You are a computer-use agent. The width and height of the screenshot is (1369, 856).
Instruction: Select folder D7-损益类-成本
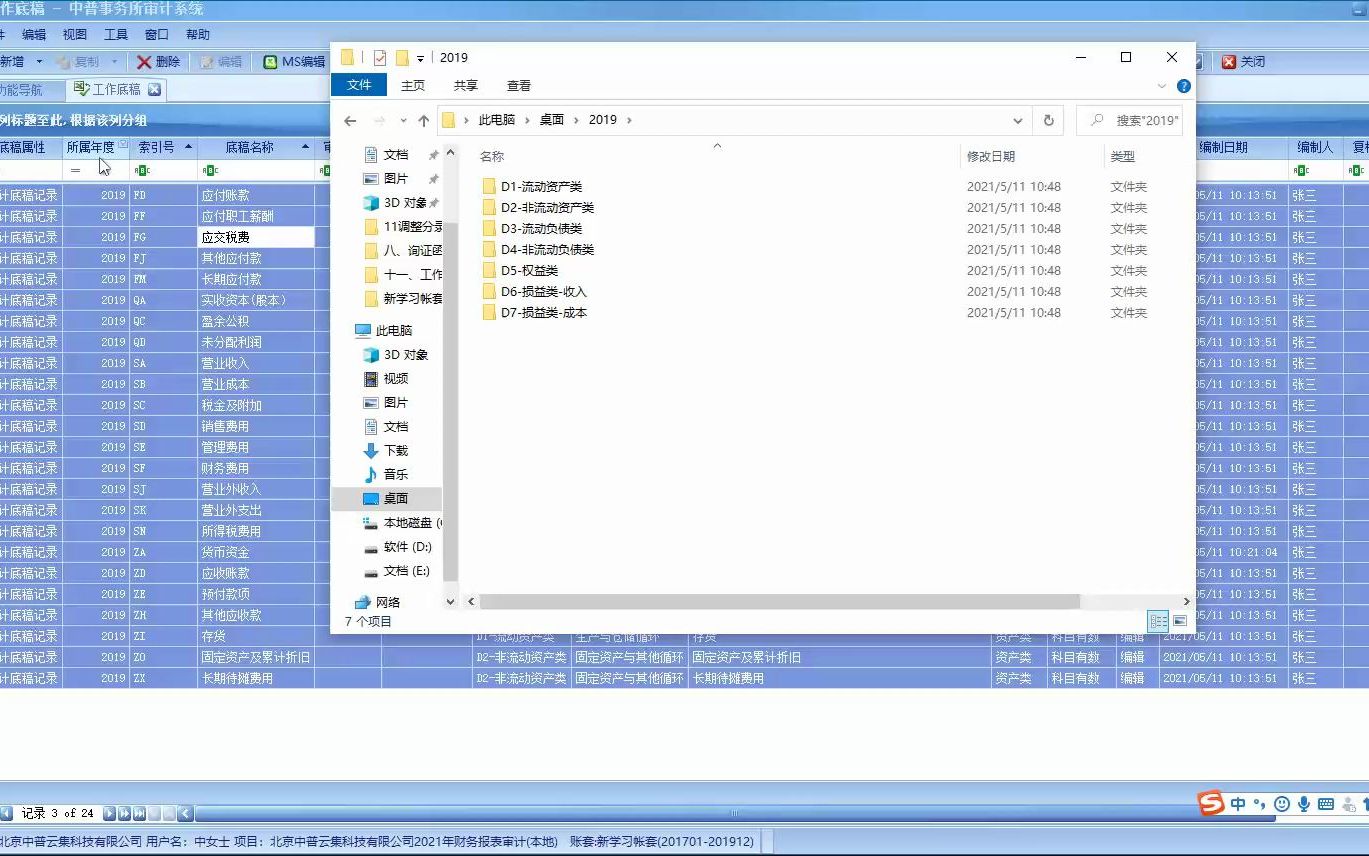tap(544, 313)
